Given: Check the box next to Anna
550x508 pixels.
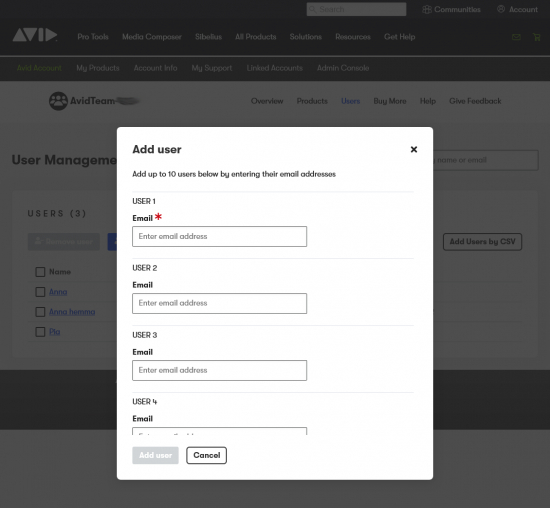Looking at the screenshot, I should tap(40, 292).
